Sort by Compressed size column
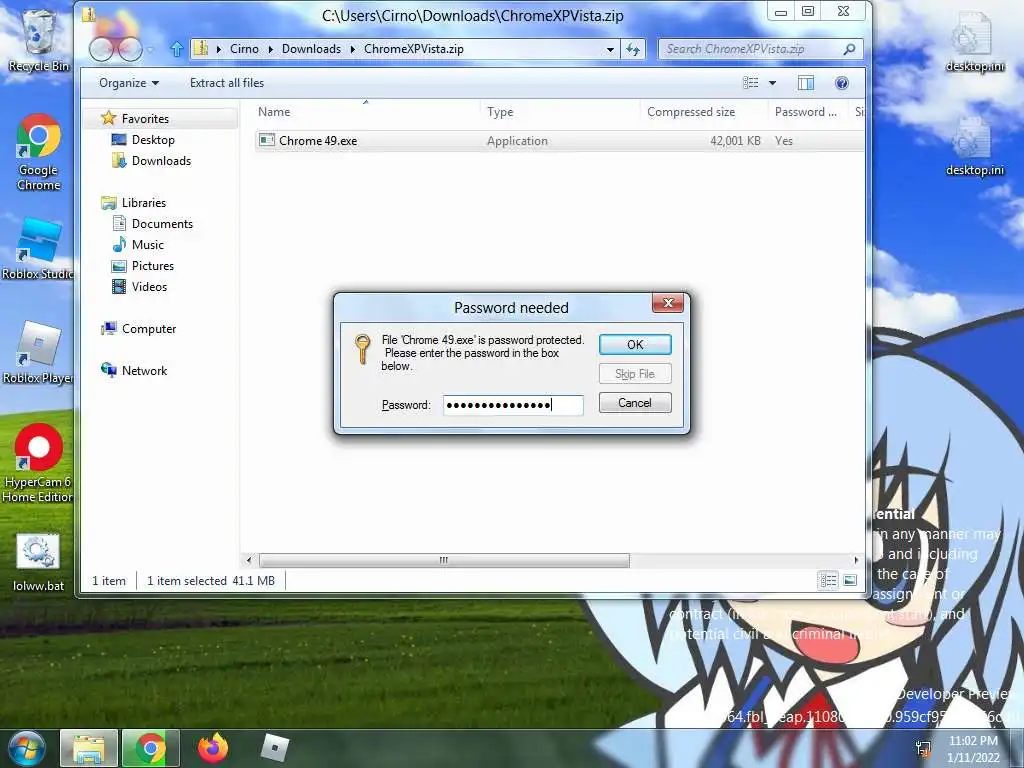The height and width of the screenshot is (768, 1024). coord(704,112)
